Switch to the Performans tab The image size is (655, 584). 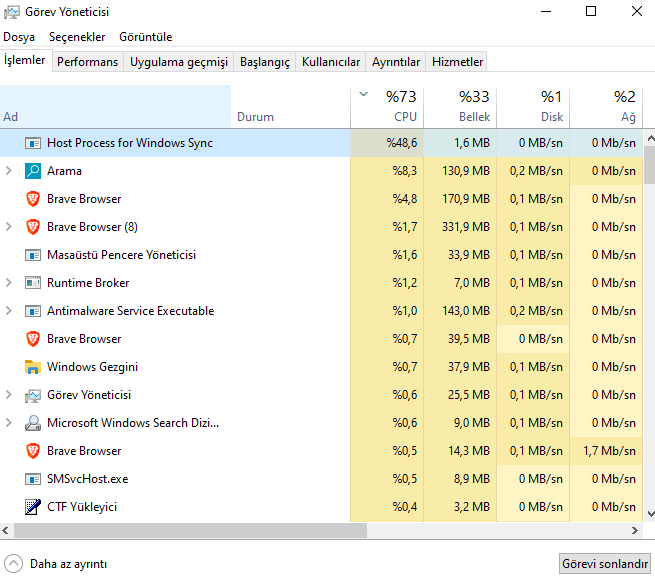(88, 62)
